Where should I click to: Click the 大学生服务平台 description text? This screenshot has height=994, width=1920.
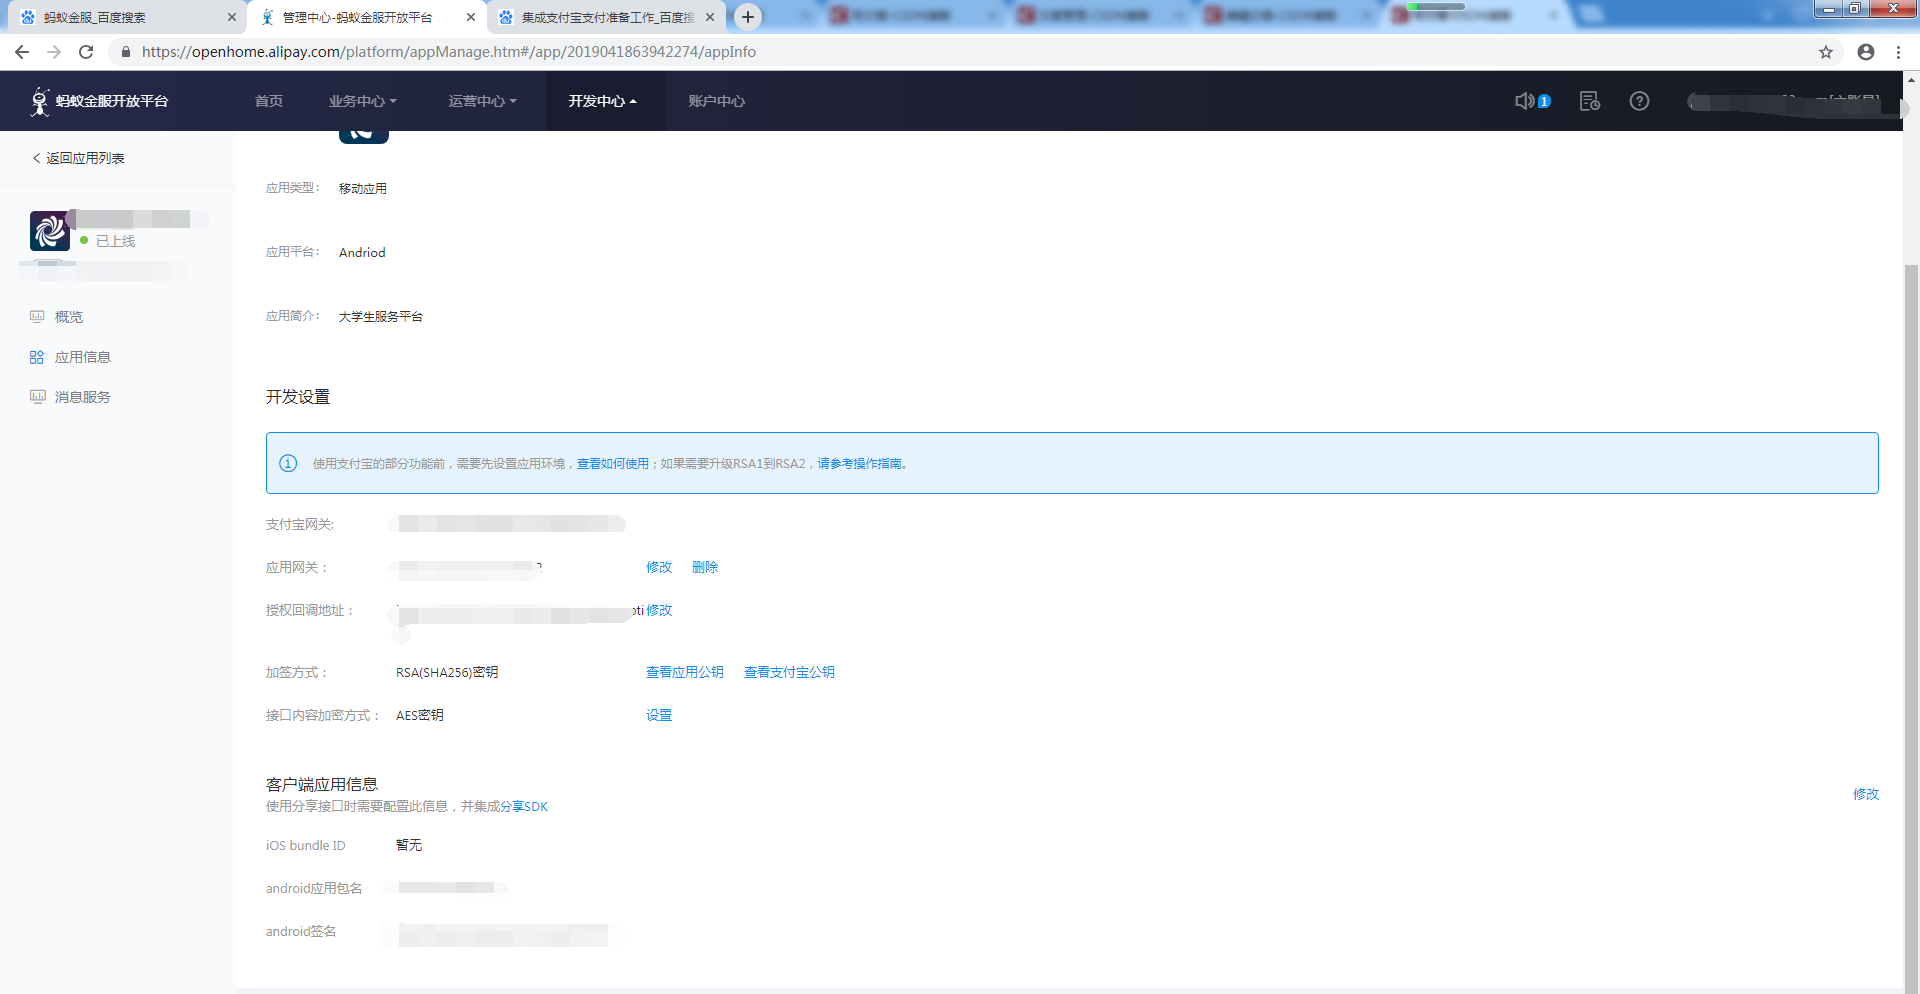381,317
